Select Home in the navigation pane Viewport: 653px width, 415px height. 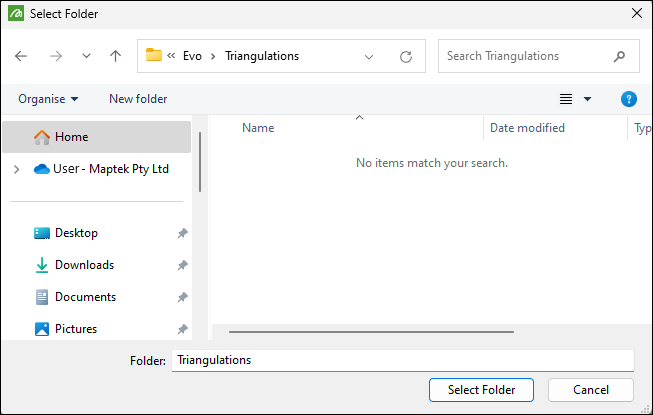tap(71, 137)
